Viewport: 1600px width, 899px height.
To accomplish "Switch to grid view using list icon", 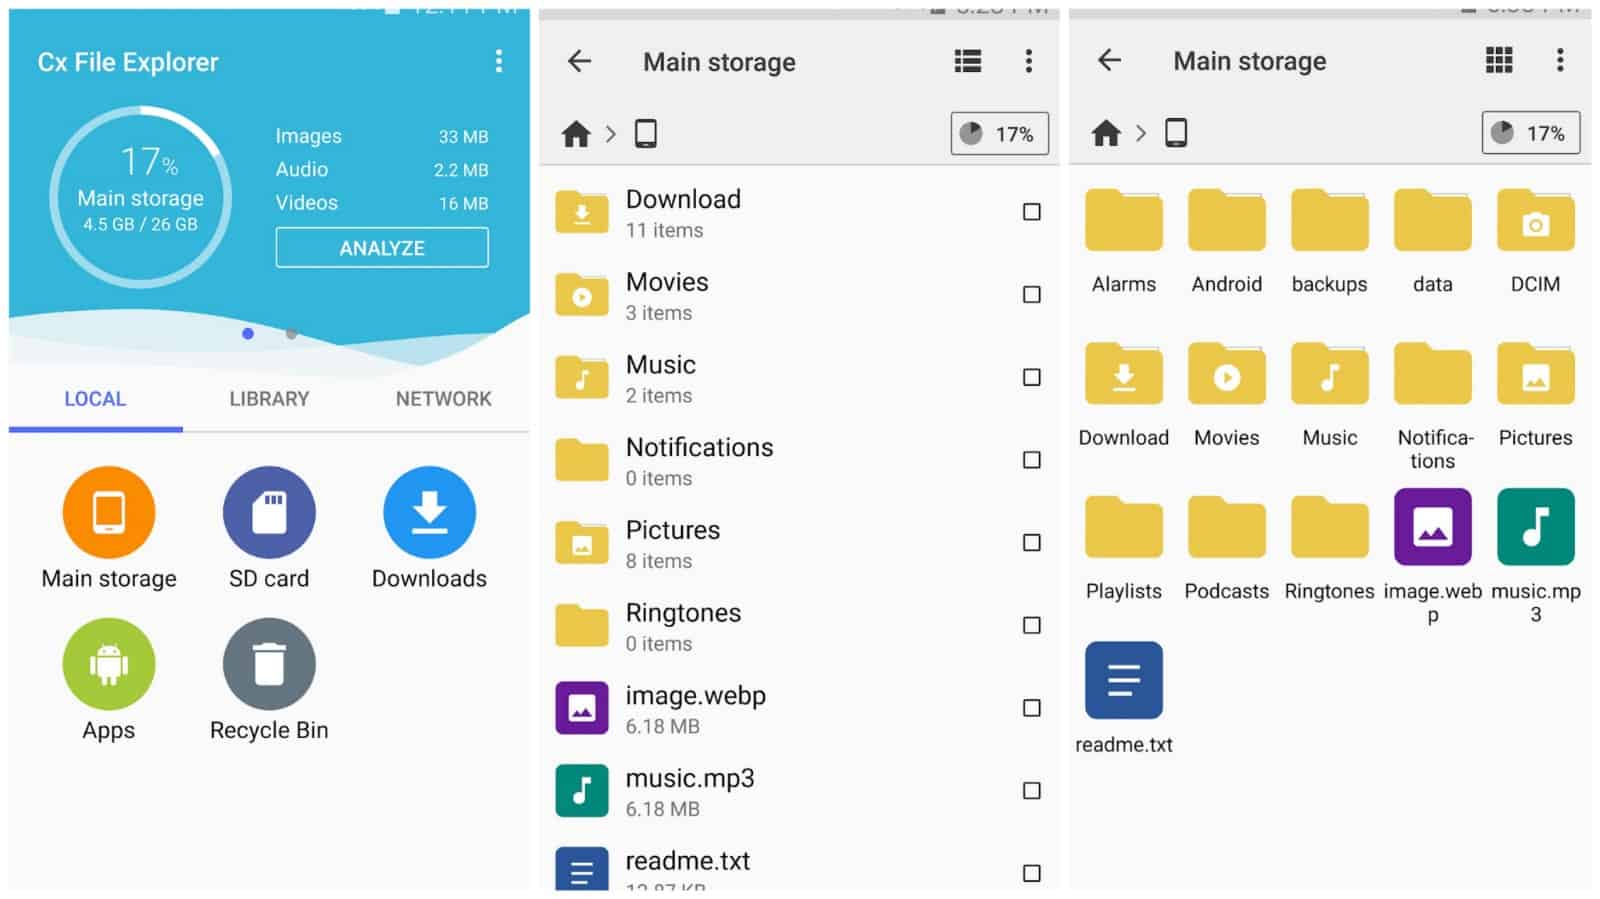I will [967, 62].
